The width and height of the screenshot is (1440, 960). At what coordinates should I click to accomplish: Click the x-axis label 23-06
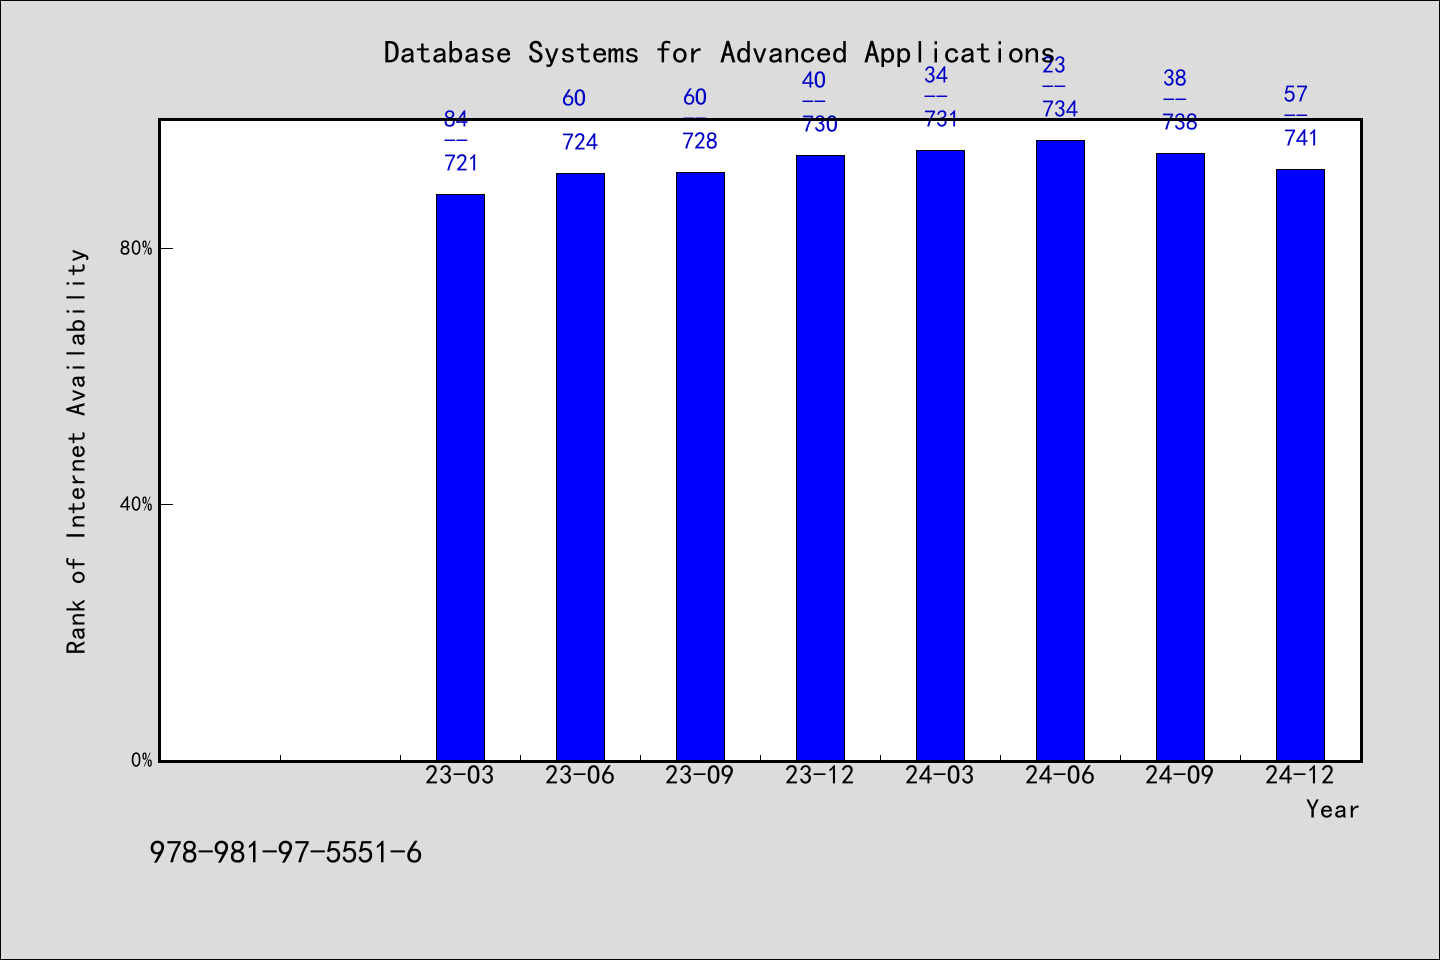coord(580,776)
